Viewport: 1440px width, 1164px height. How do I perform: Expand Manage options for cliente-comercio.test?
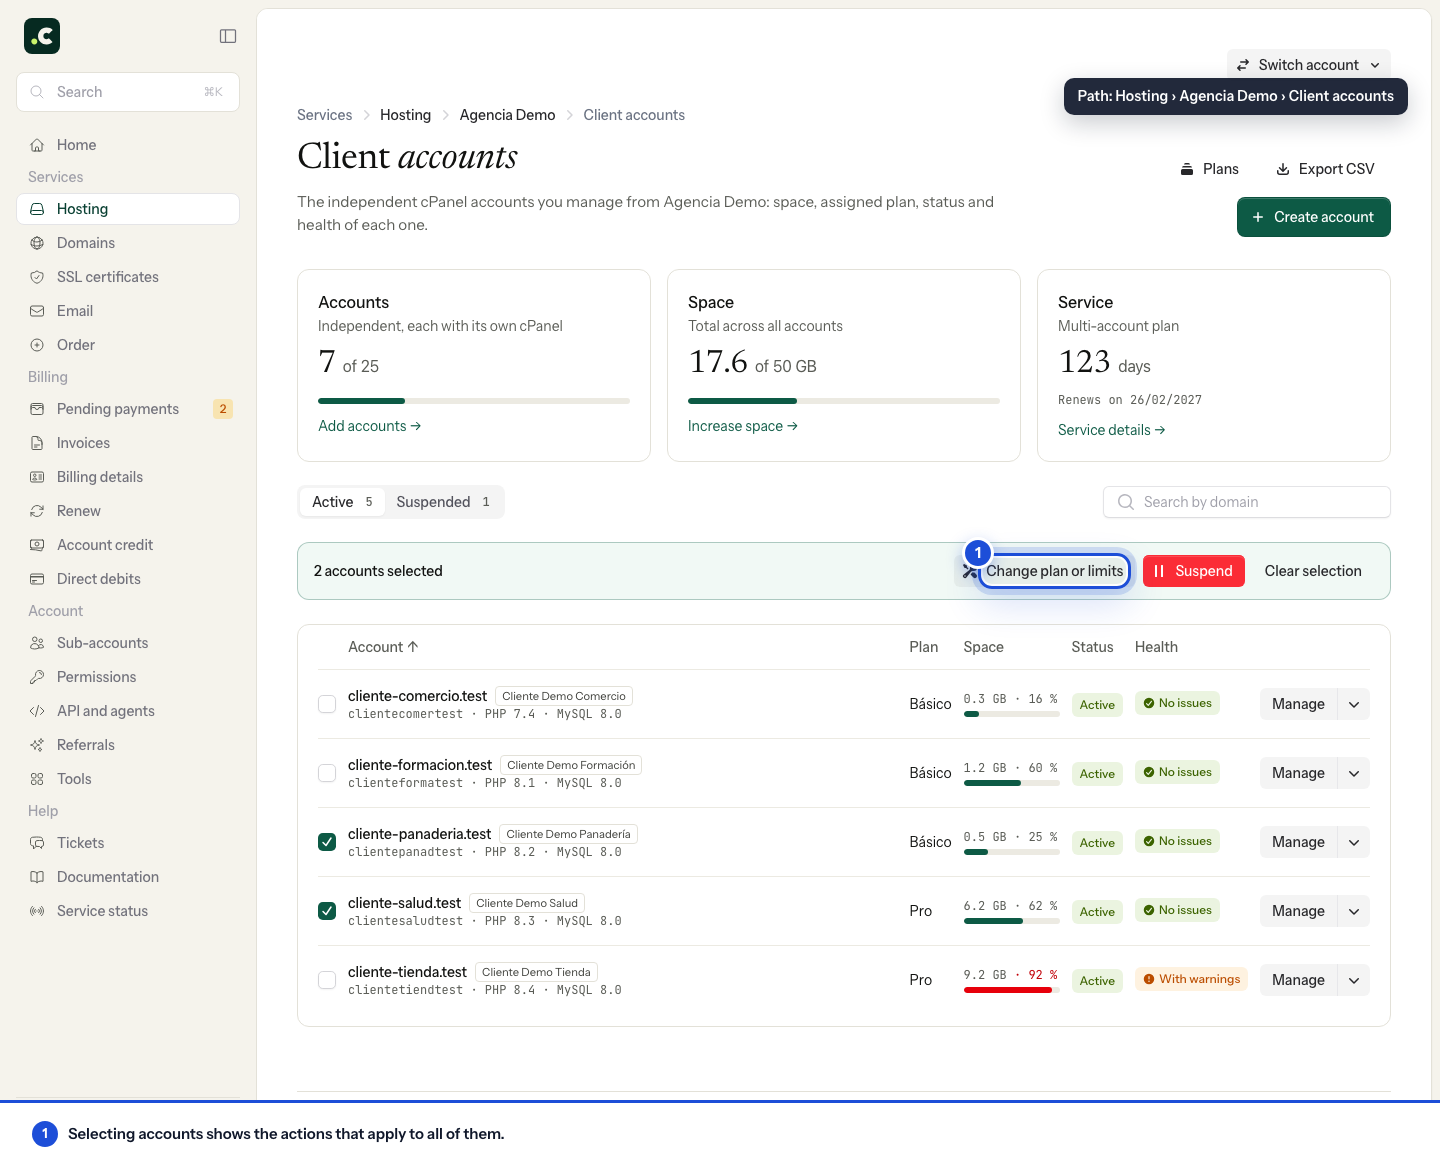(1354, 704)
